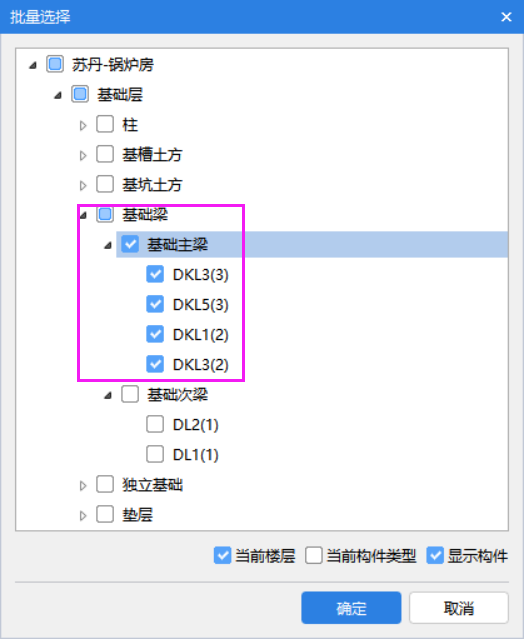
Task: Check the 基坑土方 checkbox
Action: coord(105,184)
